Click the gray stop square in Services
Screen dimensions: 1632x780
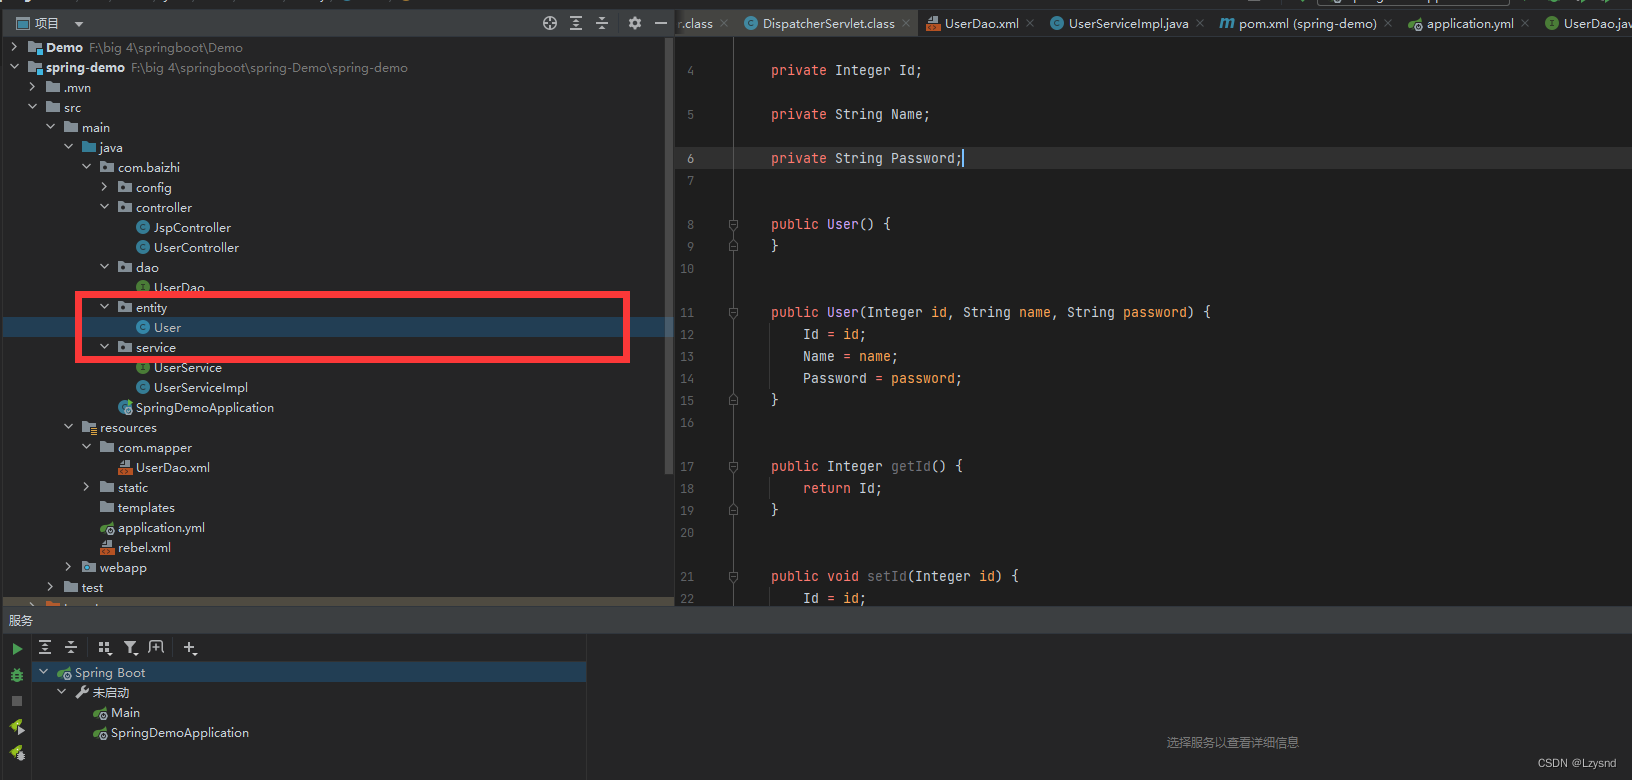coord(17,701)
